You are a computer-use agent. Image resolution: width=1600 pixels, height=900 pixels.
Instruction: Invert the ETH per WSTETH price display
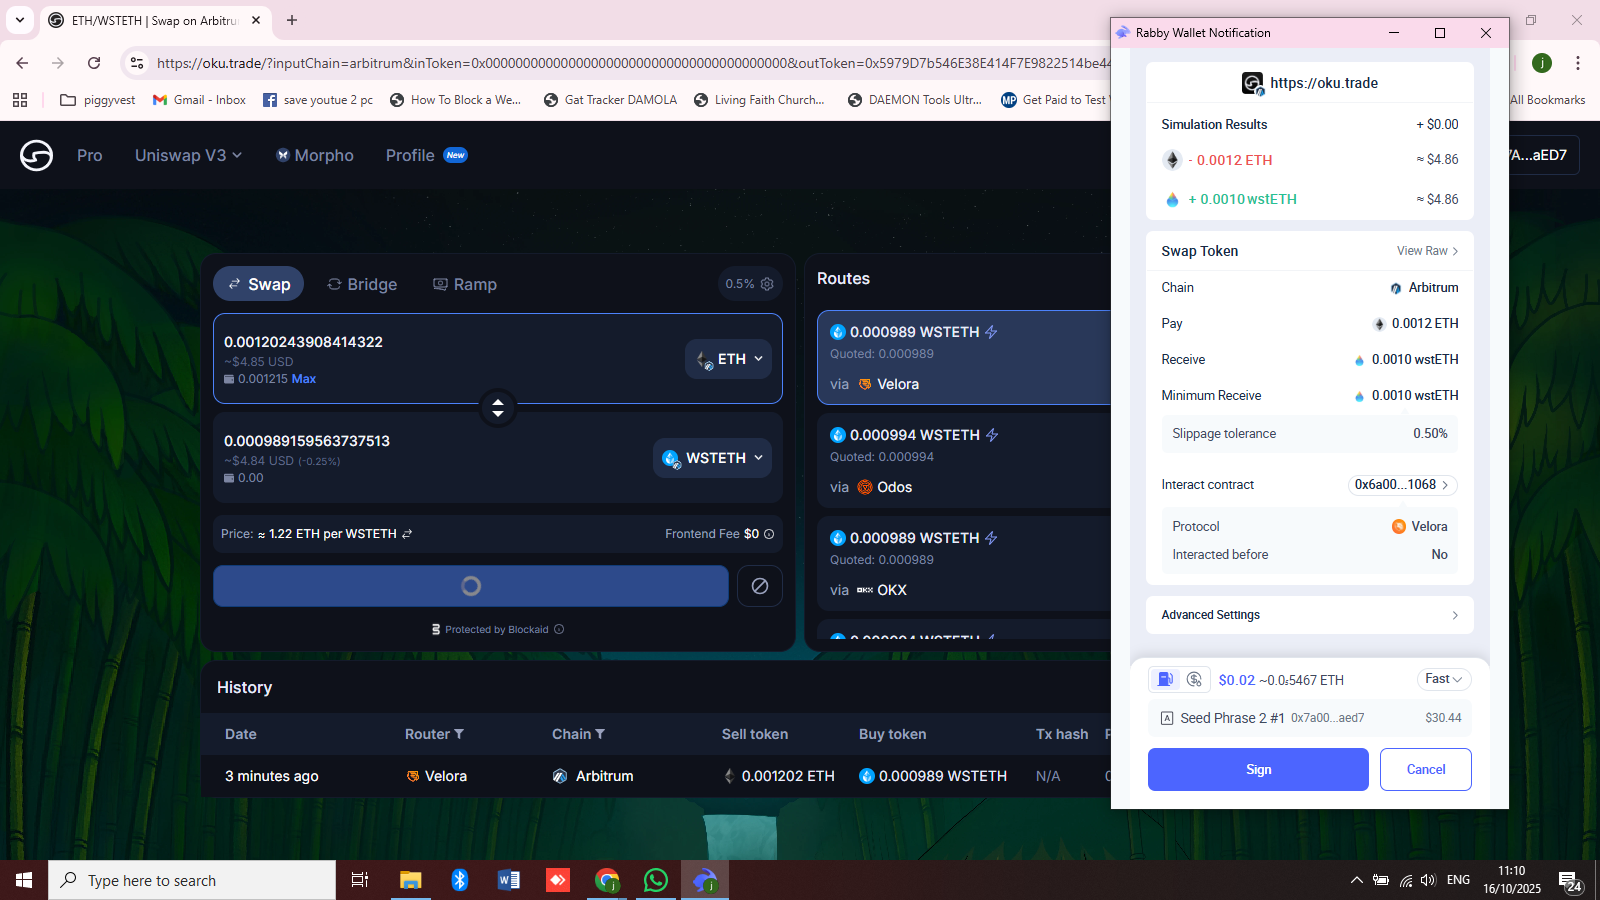click(407, 534)
